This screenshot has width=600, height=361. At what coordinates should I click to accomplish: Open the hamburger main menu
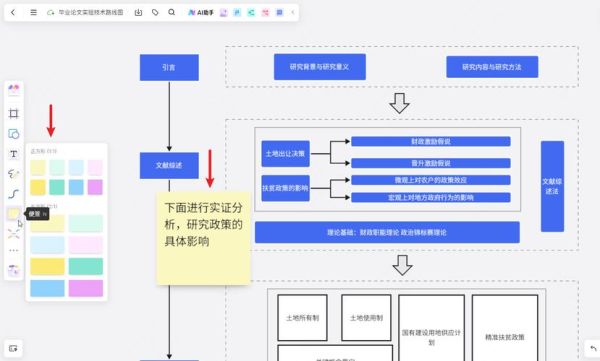point(34,12)
